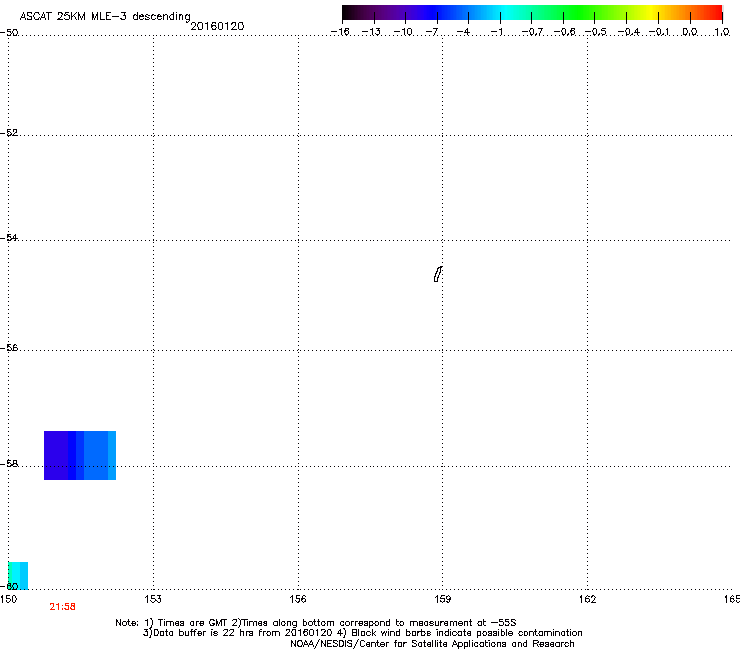740x650 pixels.
Task: Click the blue data block near latitude -58
Action: pos(80,456)
